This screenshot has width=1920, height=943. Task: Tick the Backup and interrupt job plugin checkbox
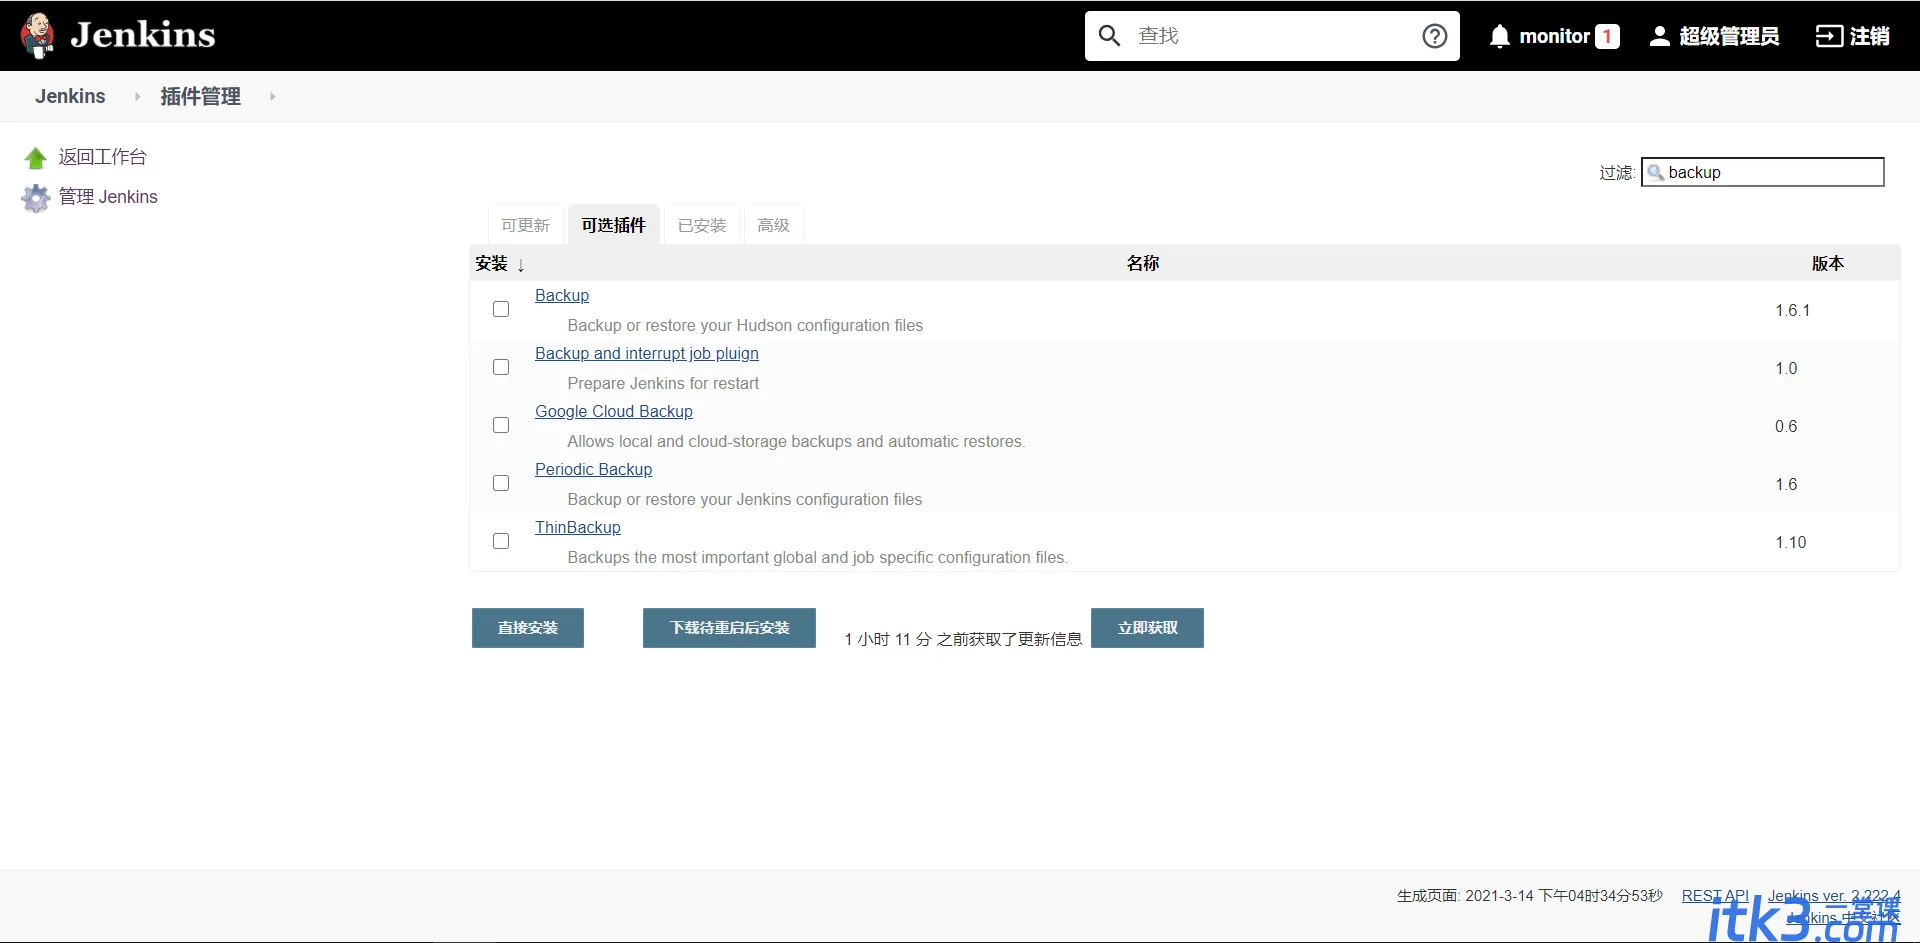501,367
